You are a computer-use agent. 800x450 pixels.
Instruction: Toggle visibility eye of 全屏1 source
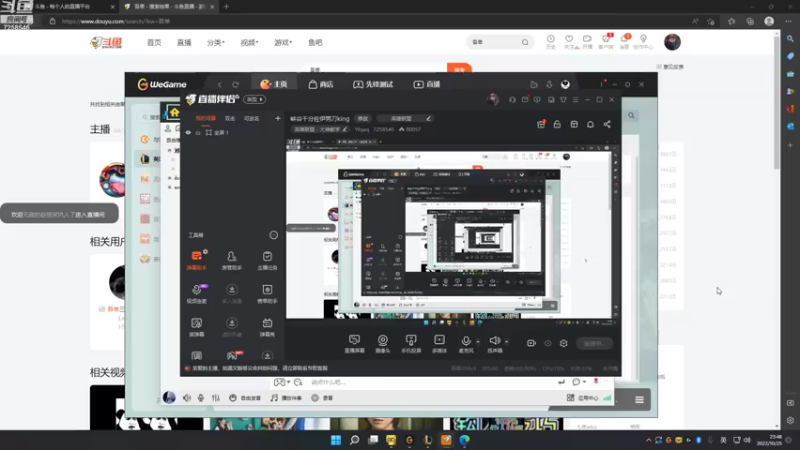pyautogui.click(x=188, y=133)
